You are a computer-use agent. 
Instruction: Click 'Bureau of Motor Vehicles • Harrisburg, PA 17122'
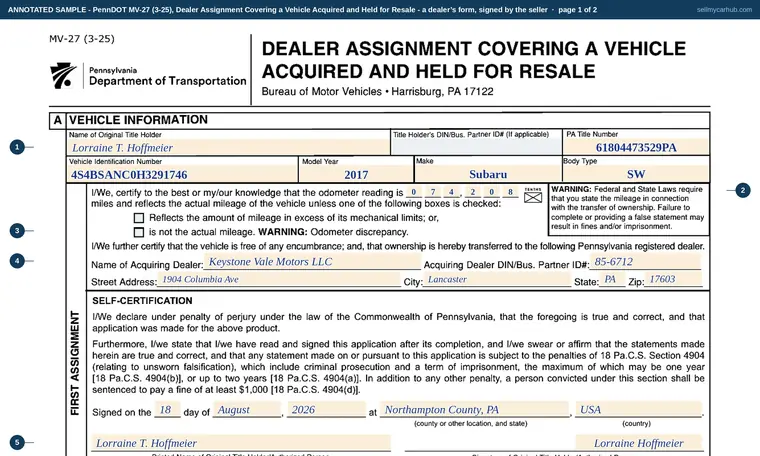click(378, 92)
